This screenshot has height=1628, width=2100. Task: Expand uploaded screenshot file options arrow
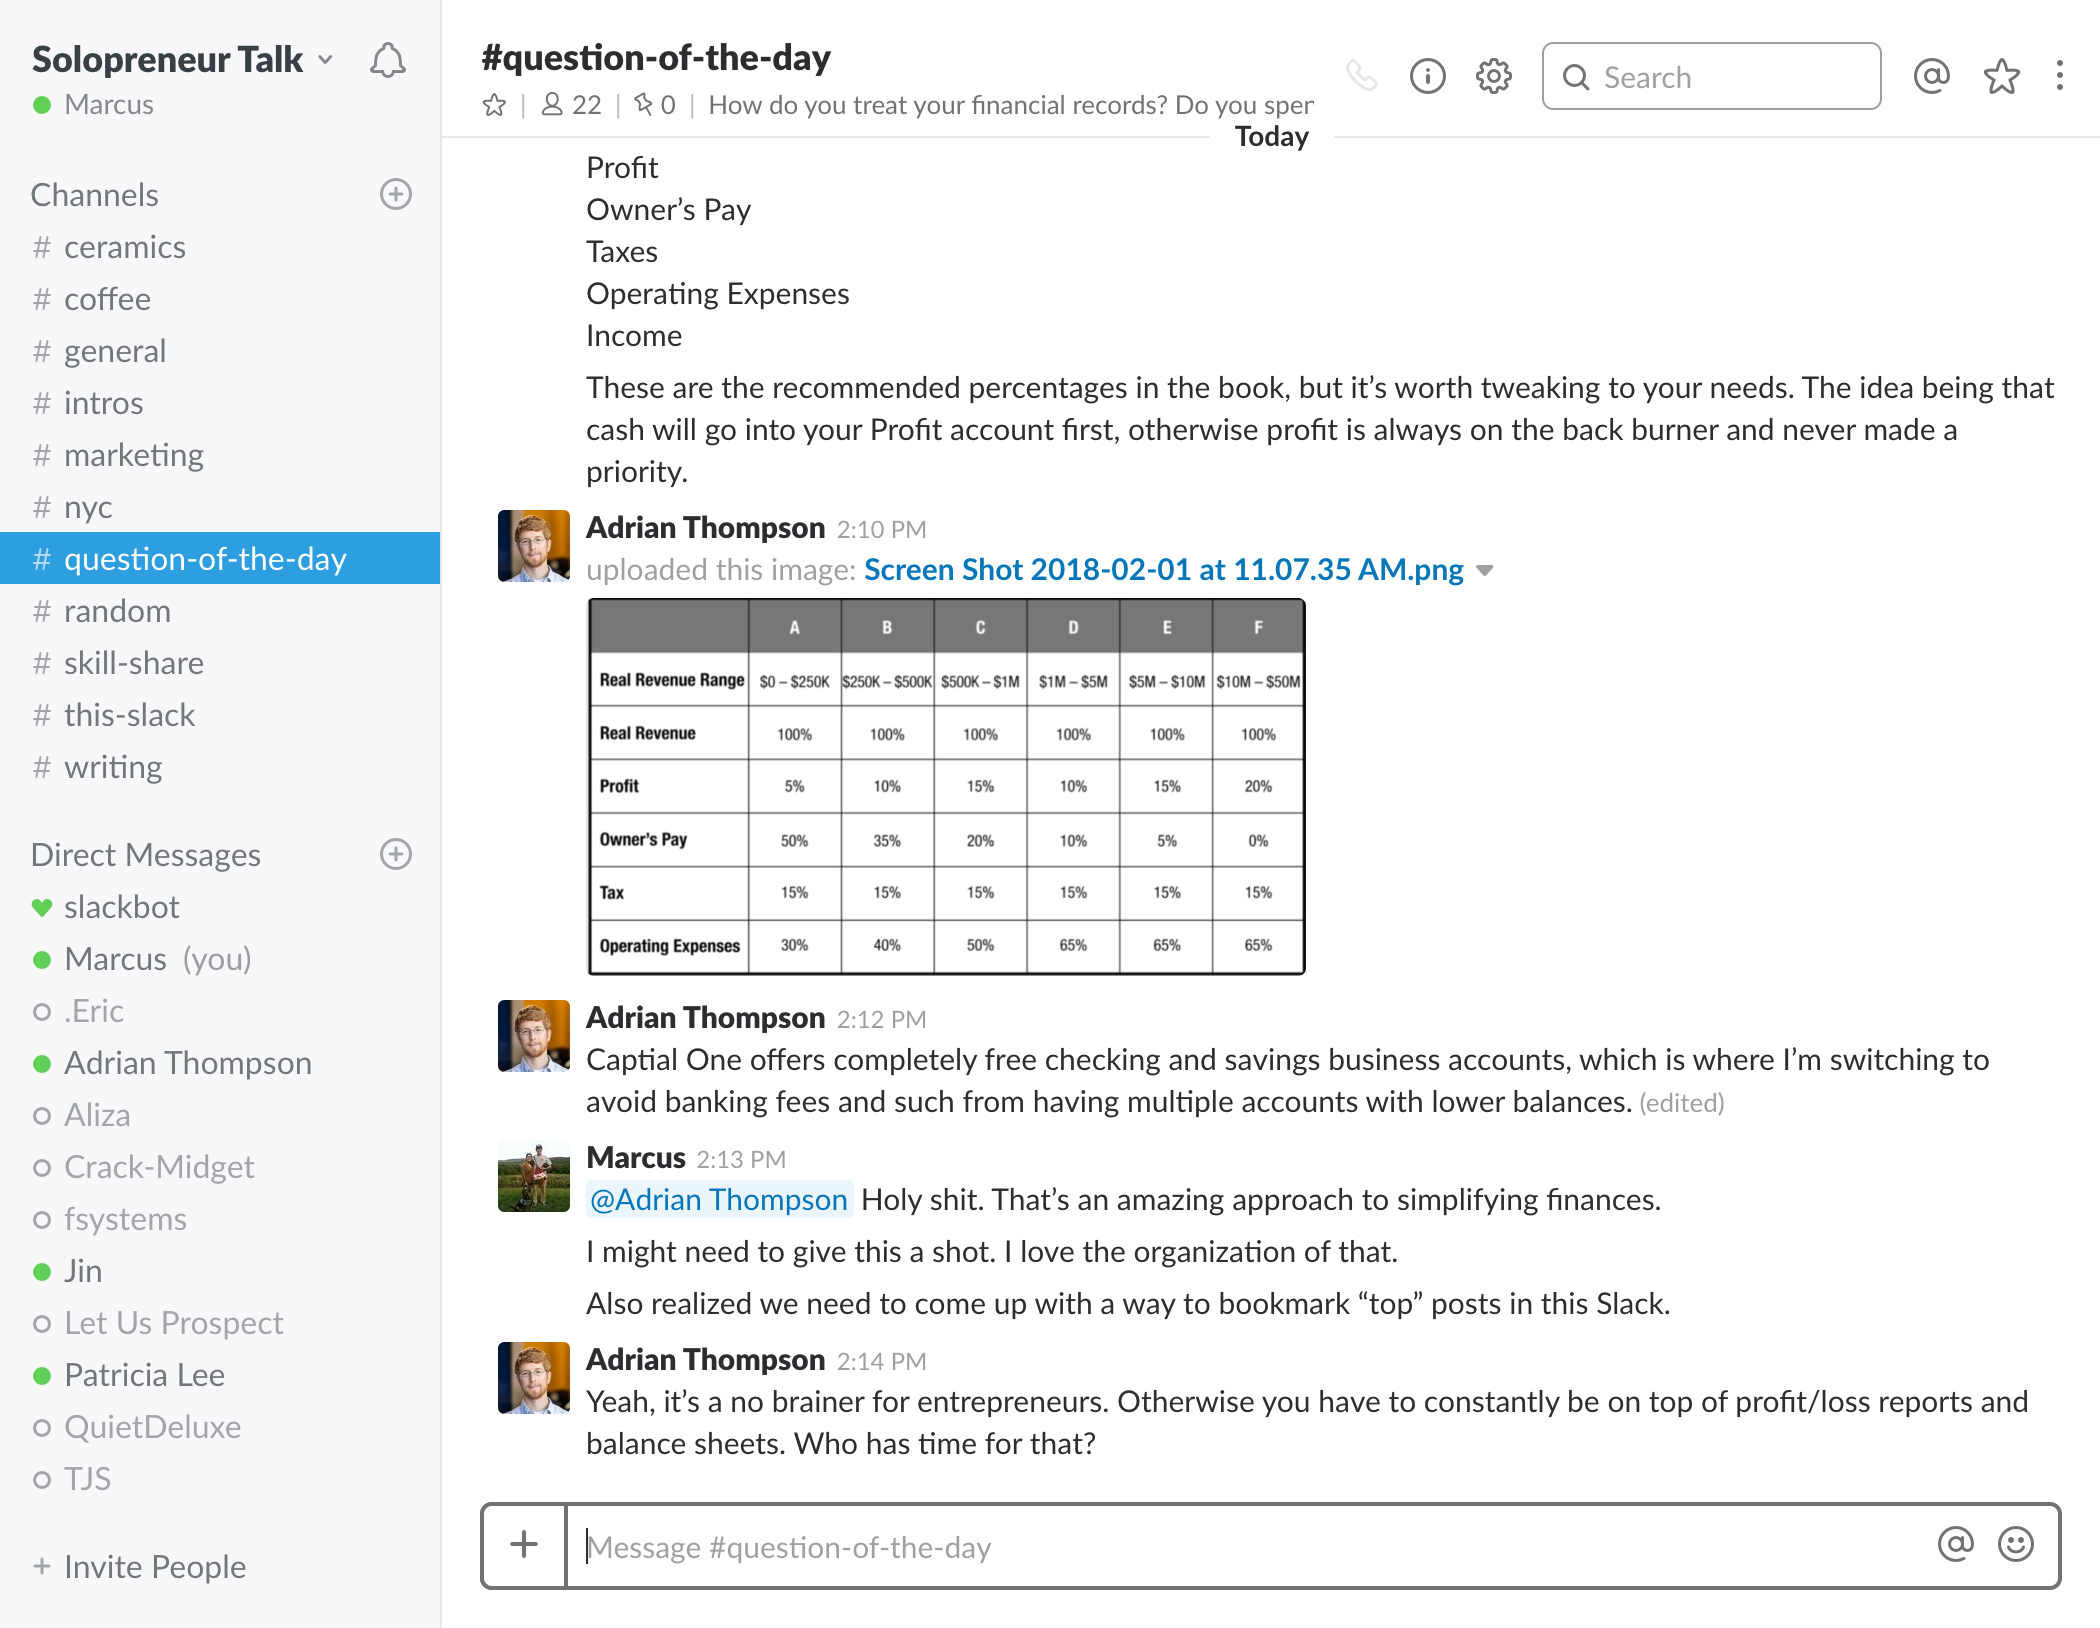(1485, 570)
